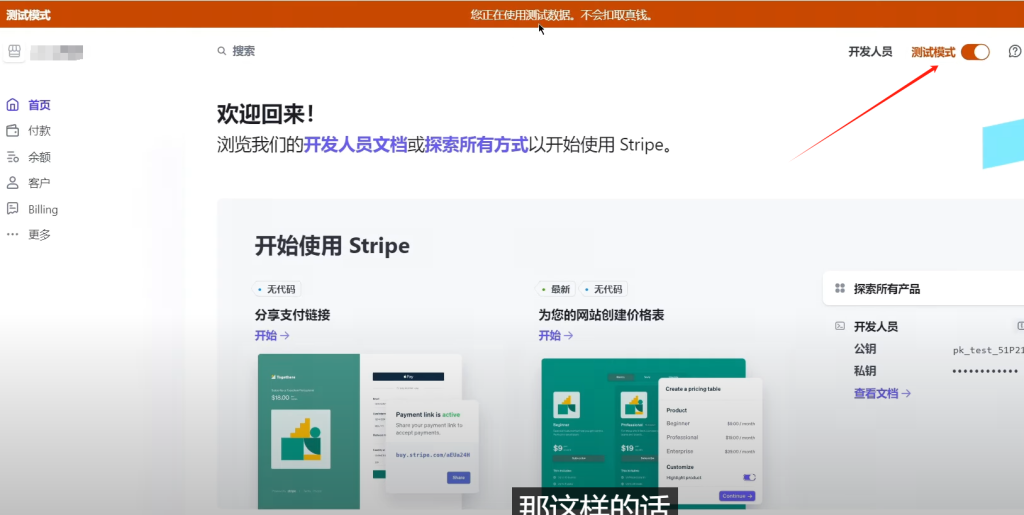The width and height of the screenshot is (1024, 515).
Task: Click the 您正在使用测试数据 banner message
Action: coord(561,14)
